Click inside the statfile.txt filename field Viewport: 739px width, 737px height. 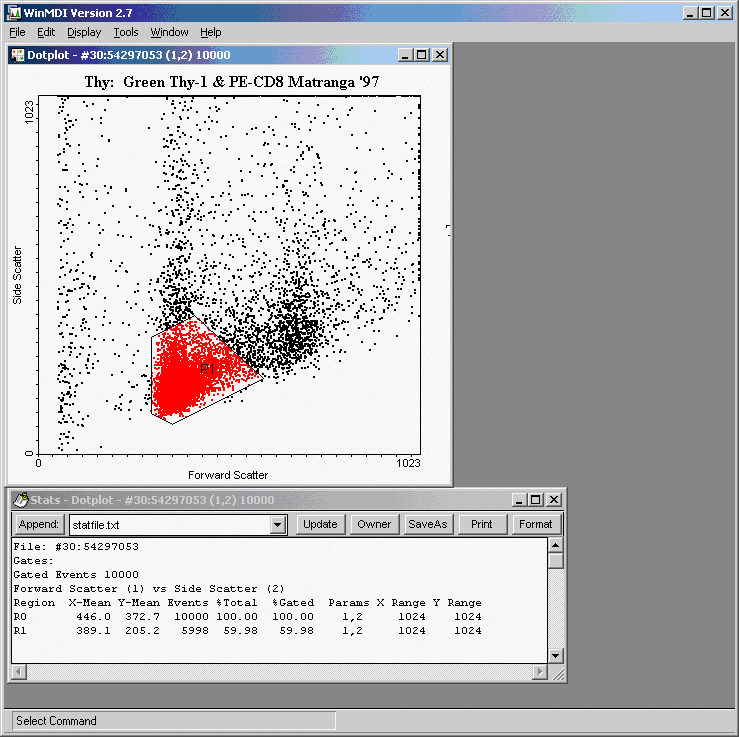pyautogui.click(x=168, y=525)
